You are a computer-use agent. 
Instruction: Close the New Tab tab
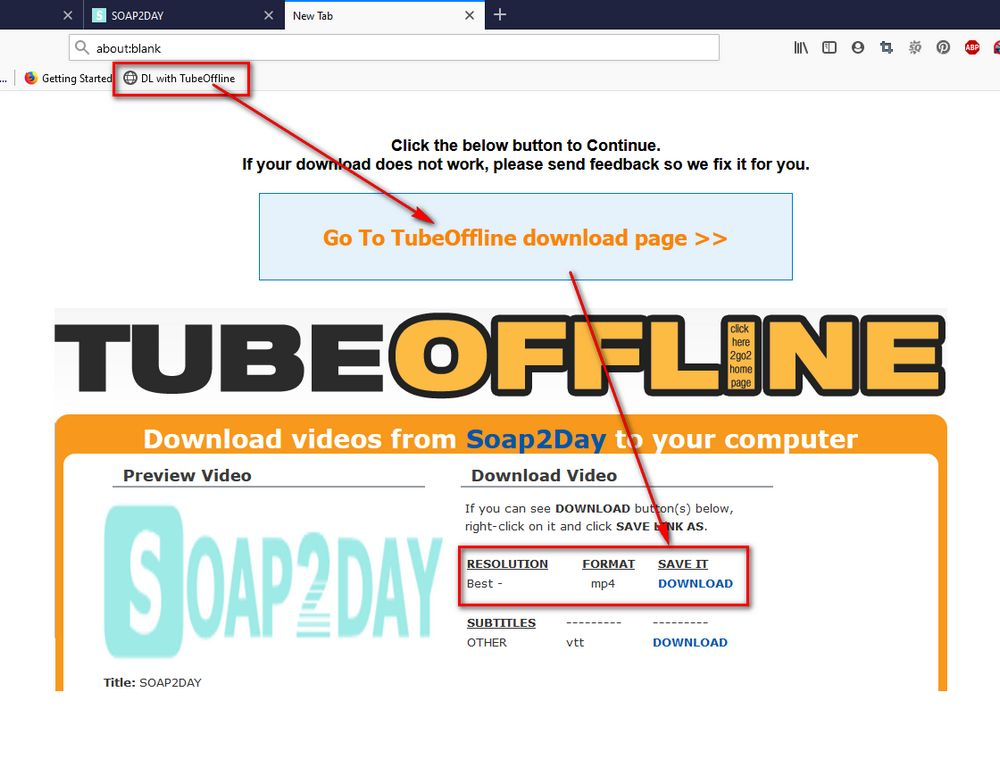(469, 15)
